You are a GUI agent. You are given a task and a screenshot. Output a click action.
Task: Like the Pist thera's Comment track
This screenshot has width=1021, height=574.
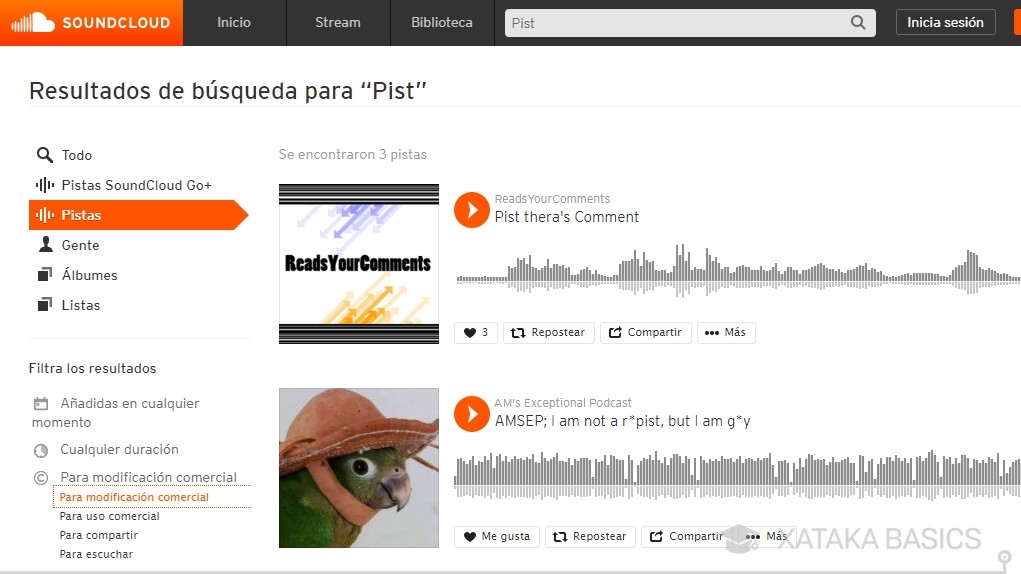tap(476, 333)
